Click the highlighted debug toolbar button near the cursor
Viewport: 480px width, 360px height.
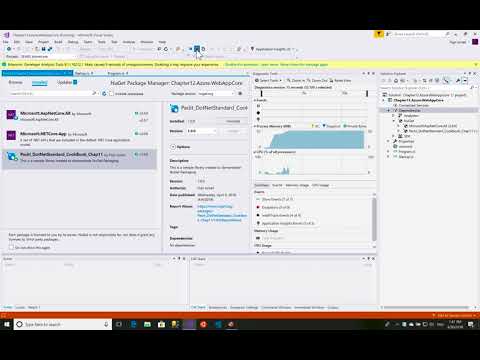[x=197, y=49]
